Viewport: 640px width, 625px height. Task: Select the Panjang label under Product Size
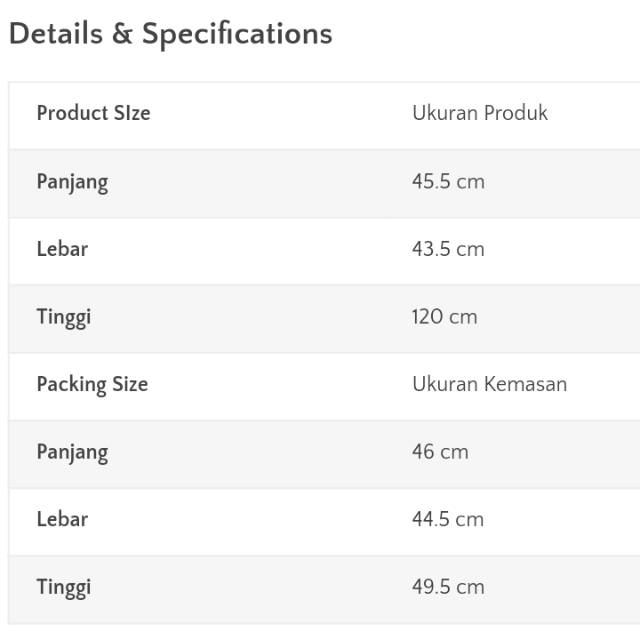tap(72, 182)
